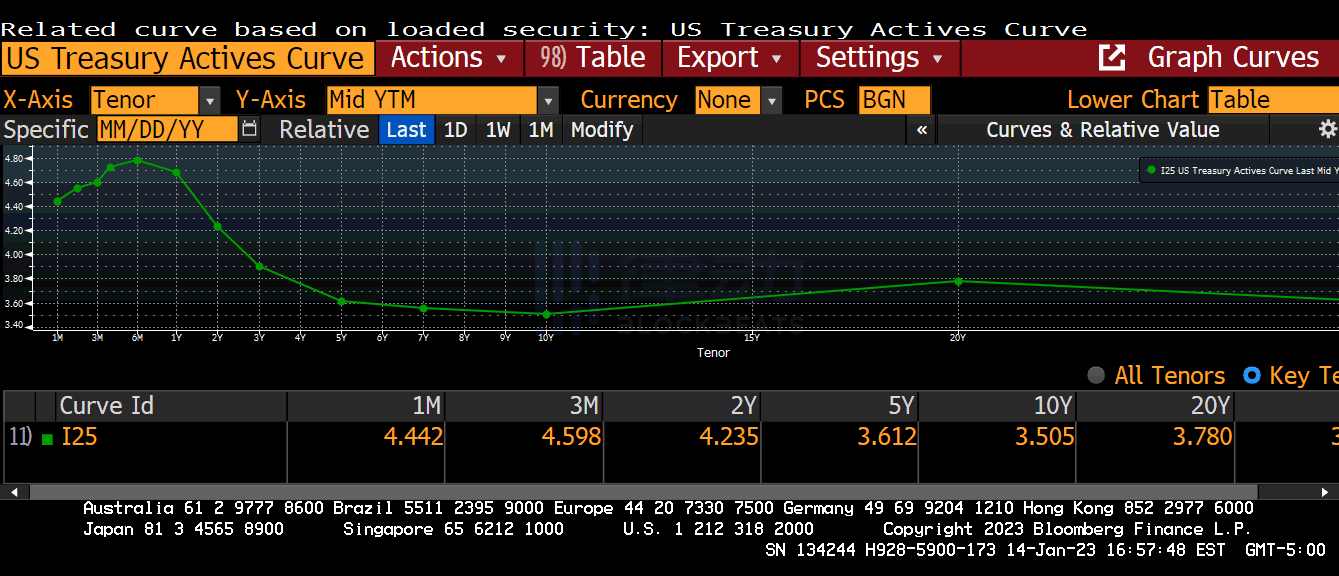Click the 2Y column header
This screenshot has height=576, width=1339.
click(682, 405)
